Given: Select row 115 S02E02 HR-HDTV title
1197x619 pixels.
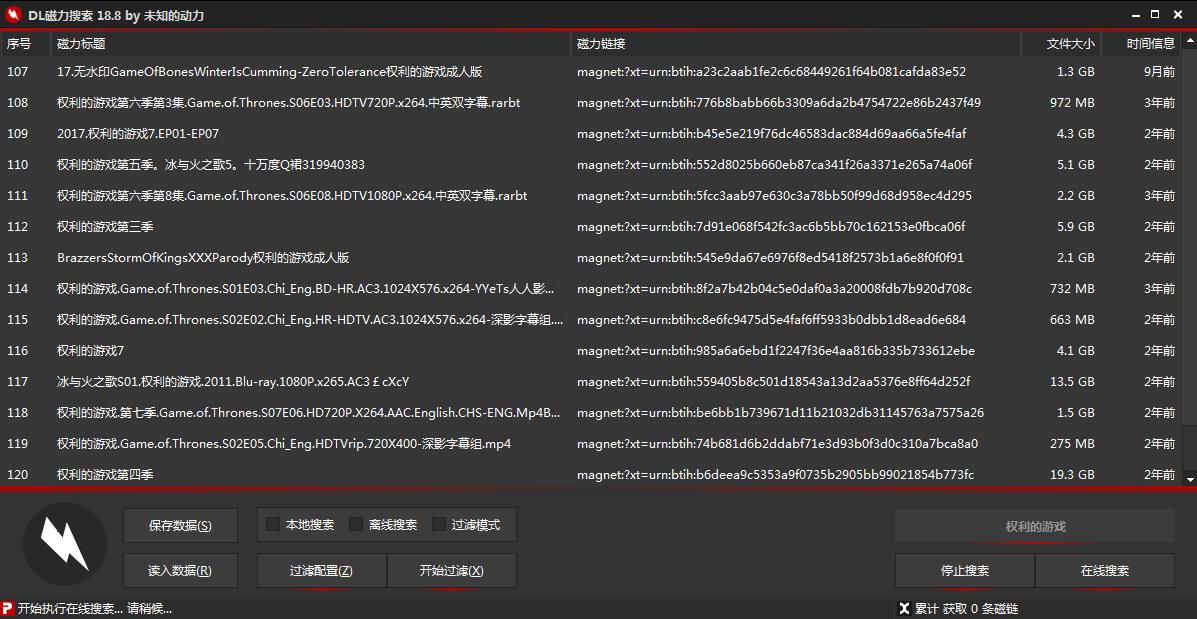Looking at the screenshot, I should 310,320.
